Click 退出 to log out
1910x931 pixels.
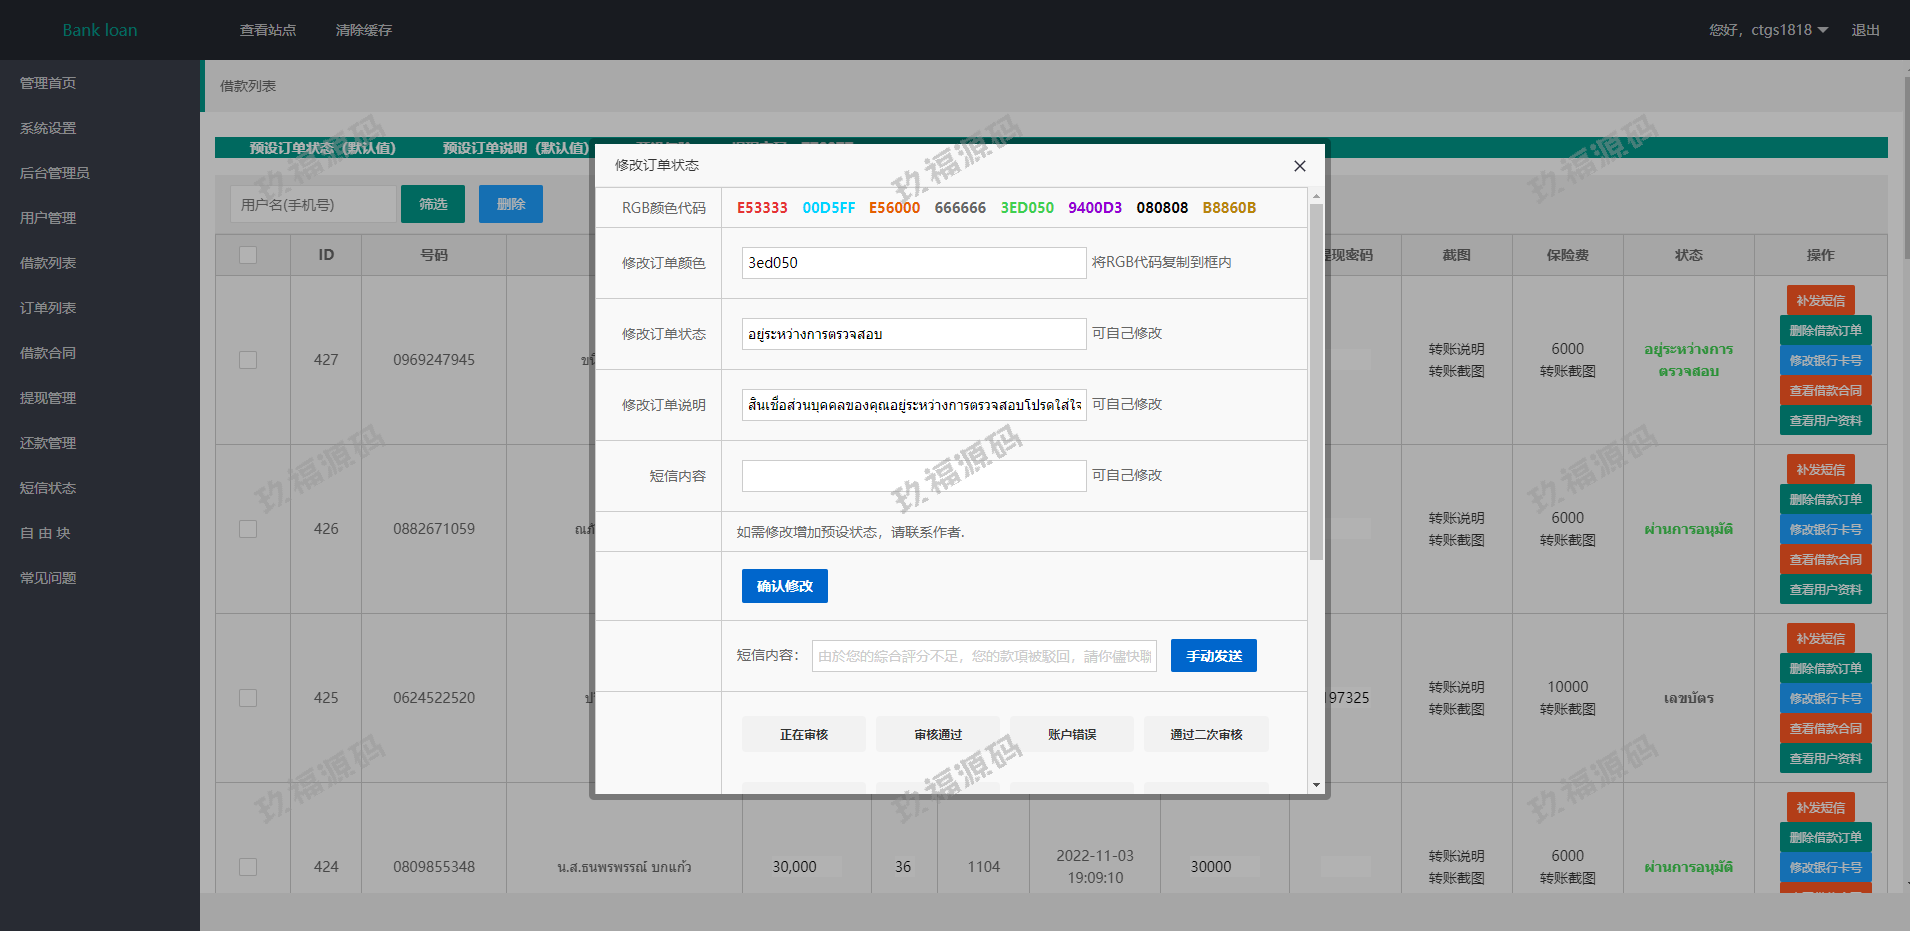tap(1865, 30)
